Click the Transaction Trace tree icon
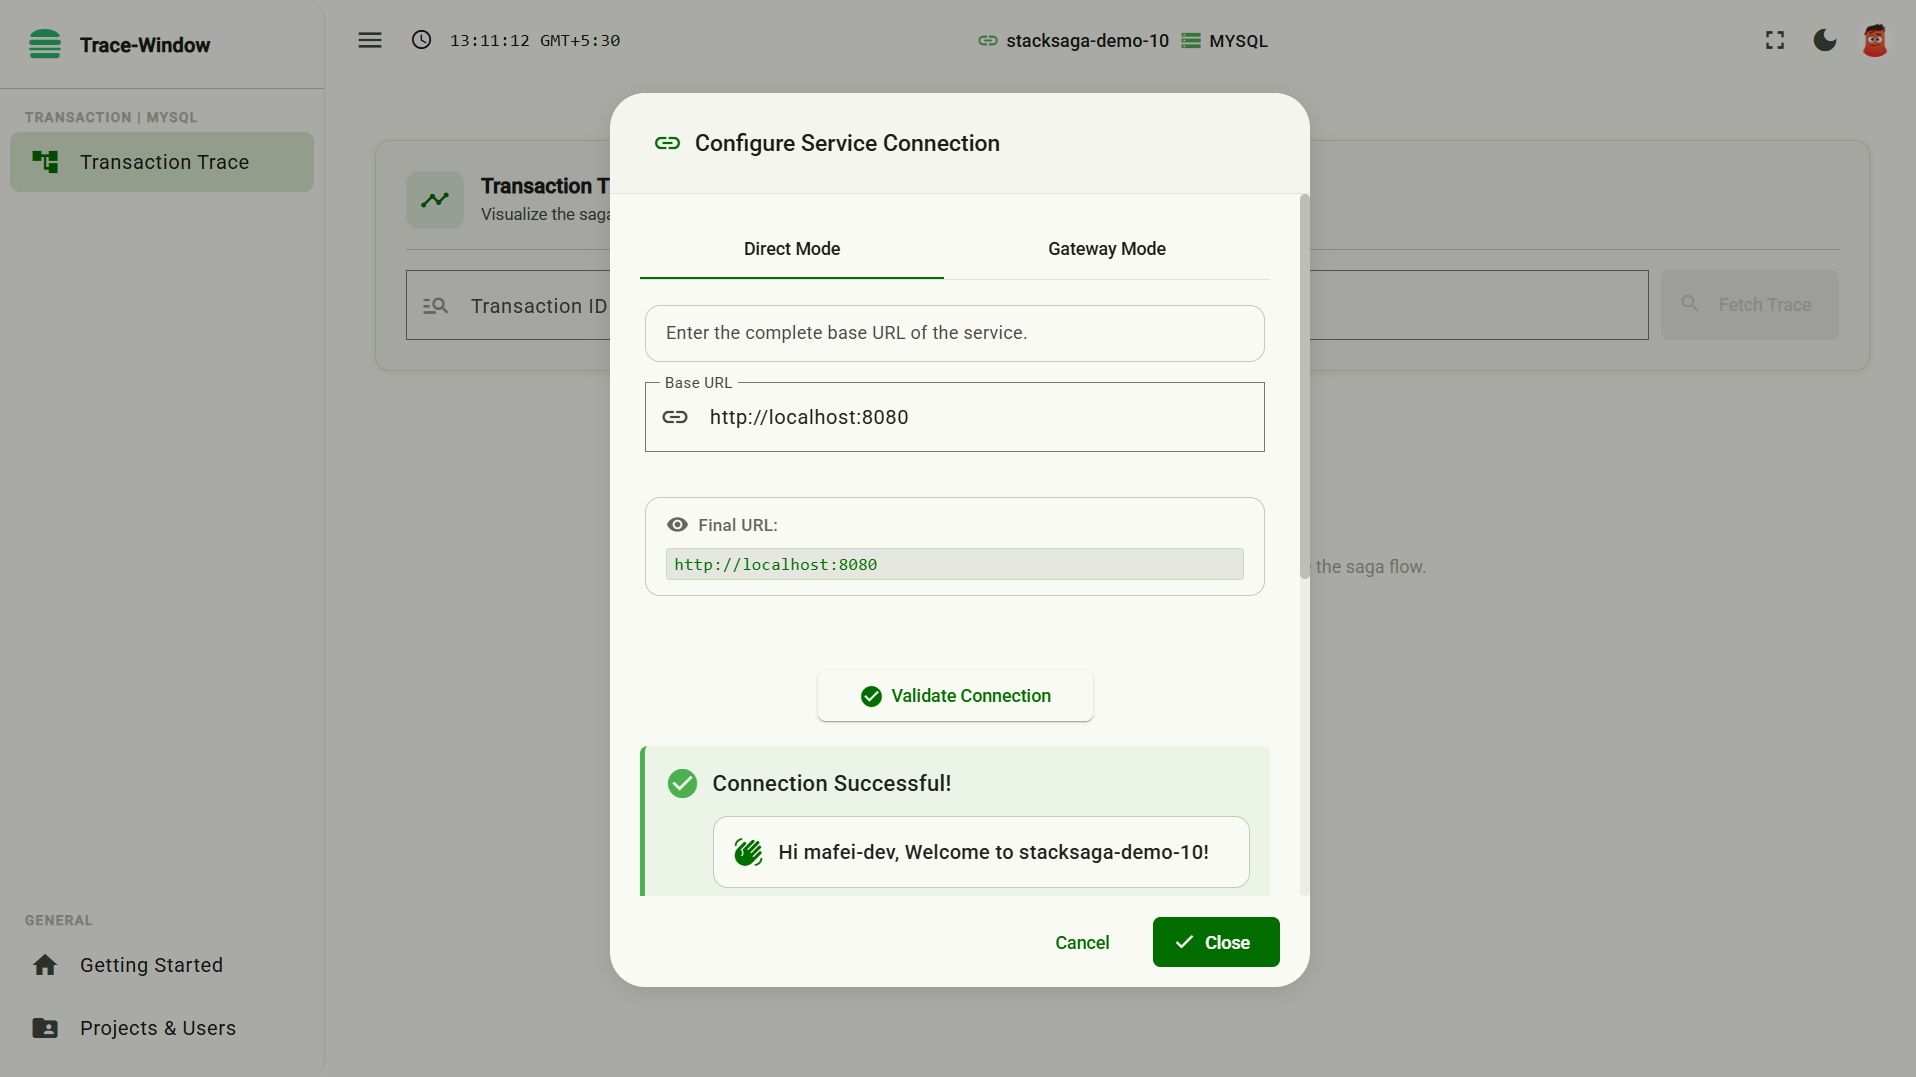 [45, 162]
